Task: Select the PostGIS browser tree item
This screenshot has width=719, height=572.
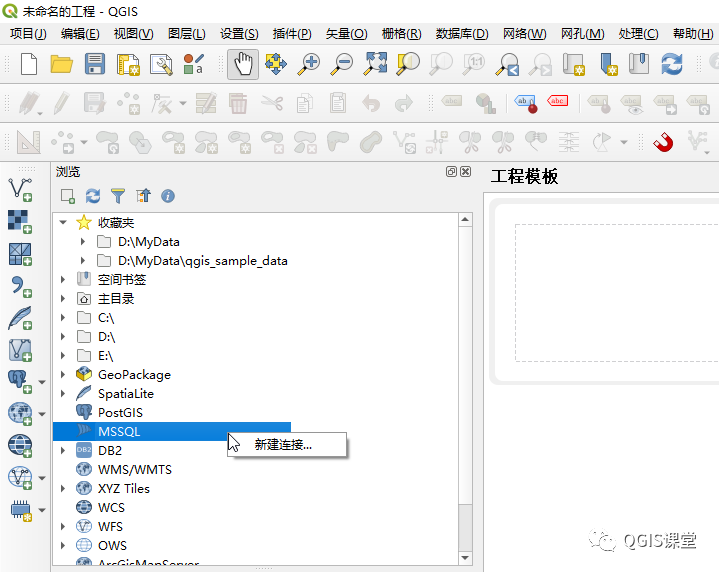Action: (120, 412)
